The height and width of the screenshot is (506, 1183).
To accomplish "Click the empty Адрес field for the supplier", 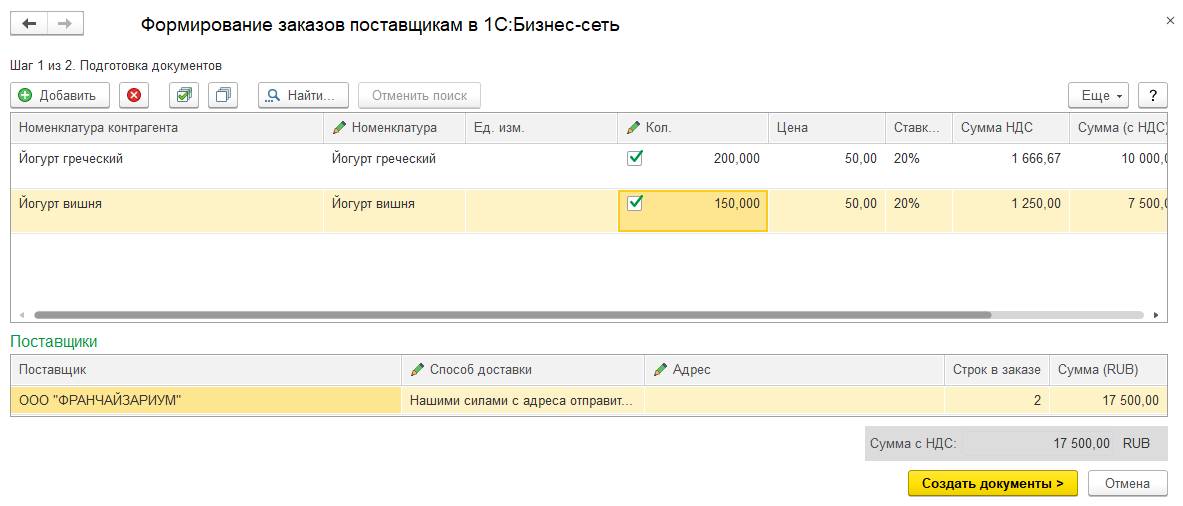I will click(x=793, y=400).
